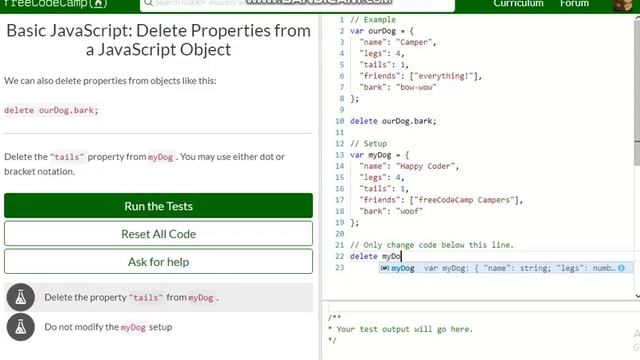Click line 22 with delete myDo
640x360 pixels.
coord(376,256)
